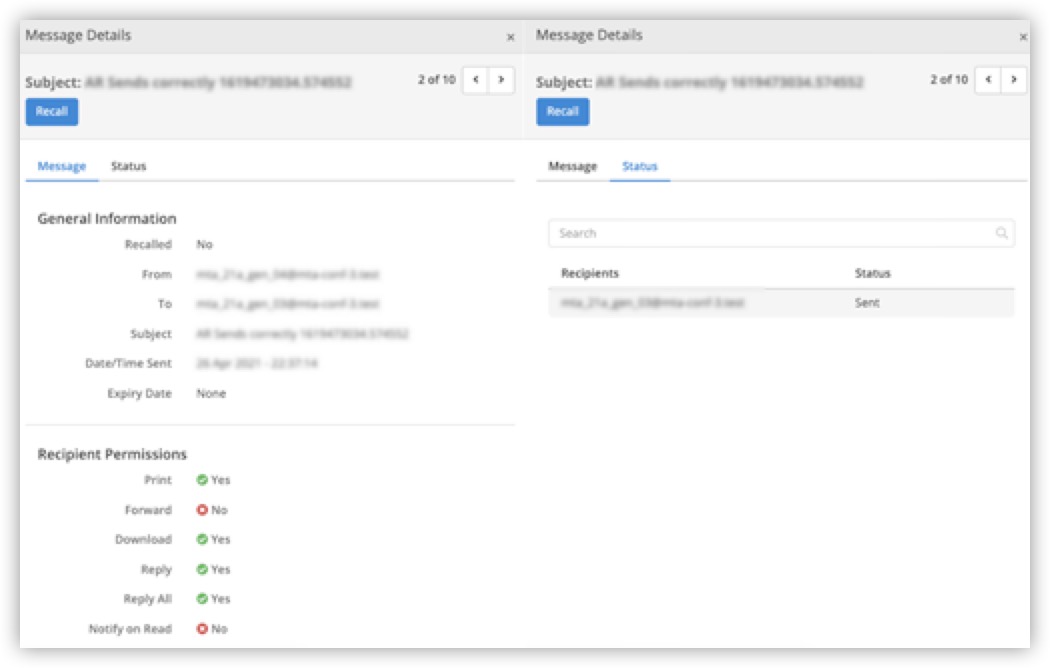The width and height of the screenshot is (1050, 668).
Task: Go to next message in right panel
Action: (1013, 80)
